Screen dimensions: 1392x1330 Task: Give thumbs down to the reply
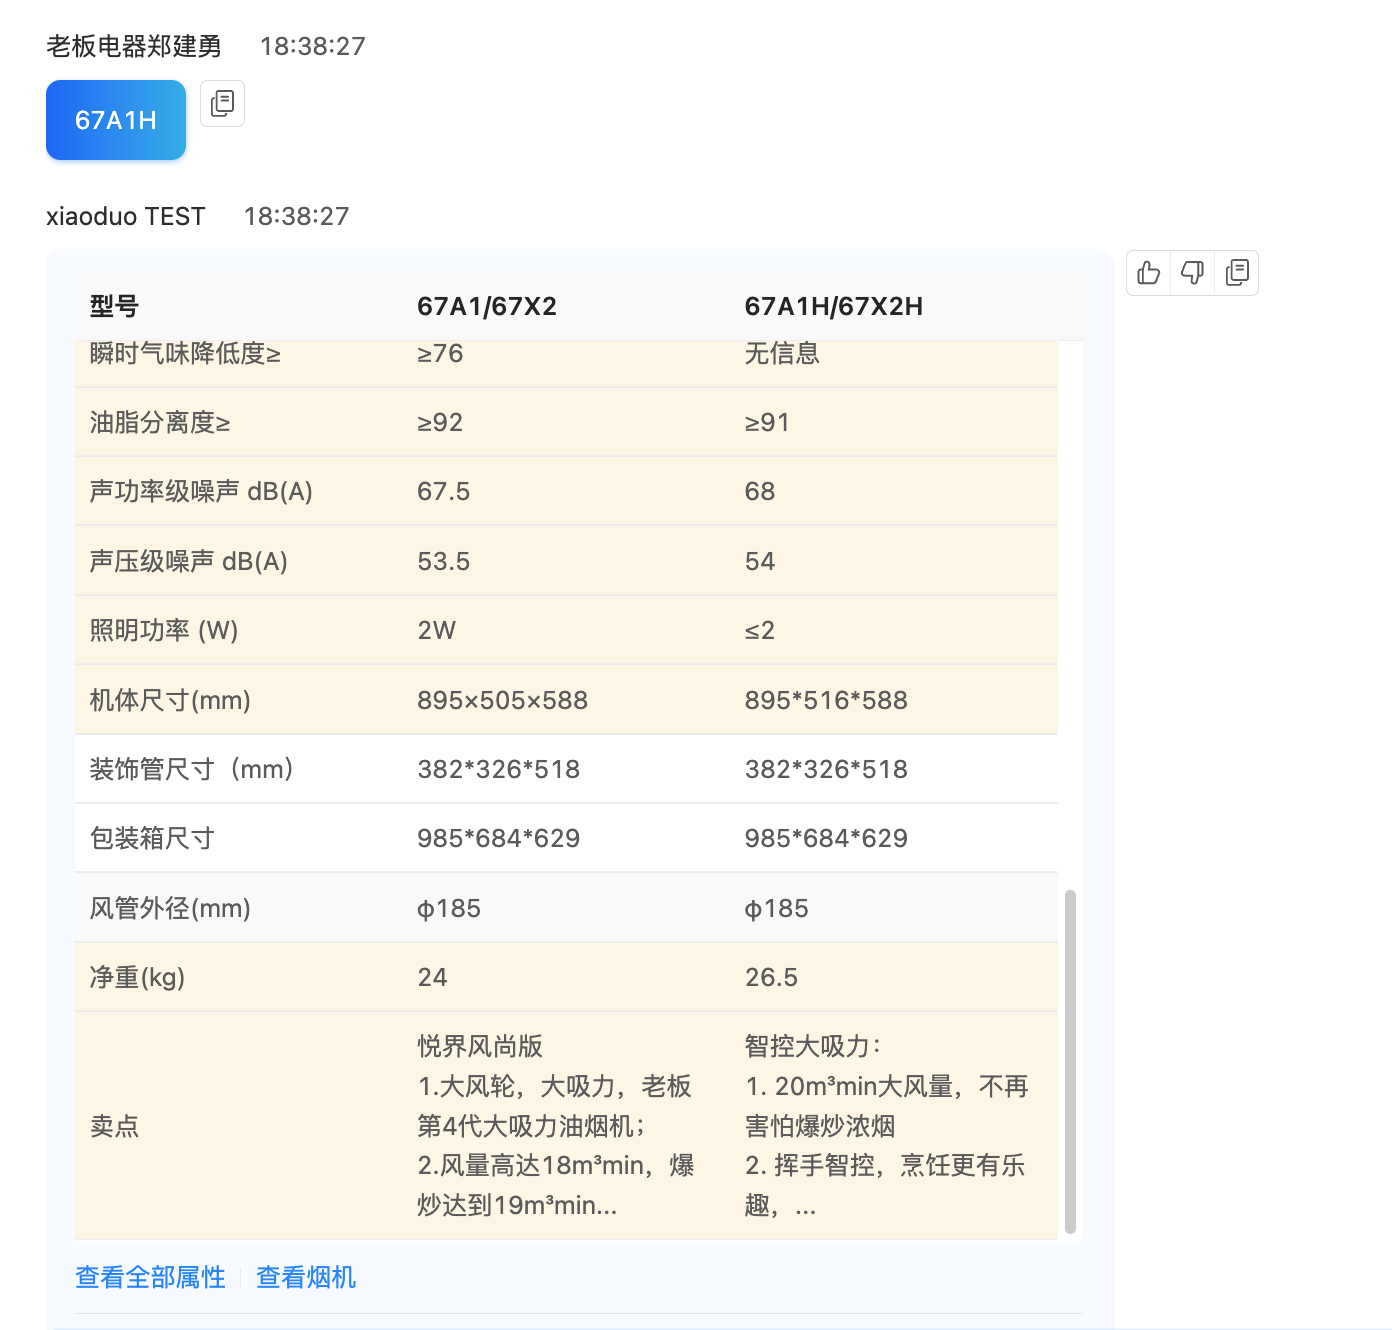[1192, 273]
